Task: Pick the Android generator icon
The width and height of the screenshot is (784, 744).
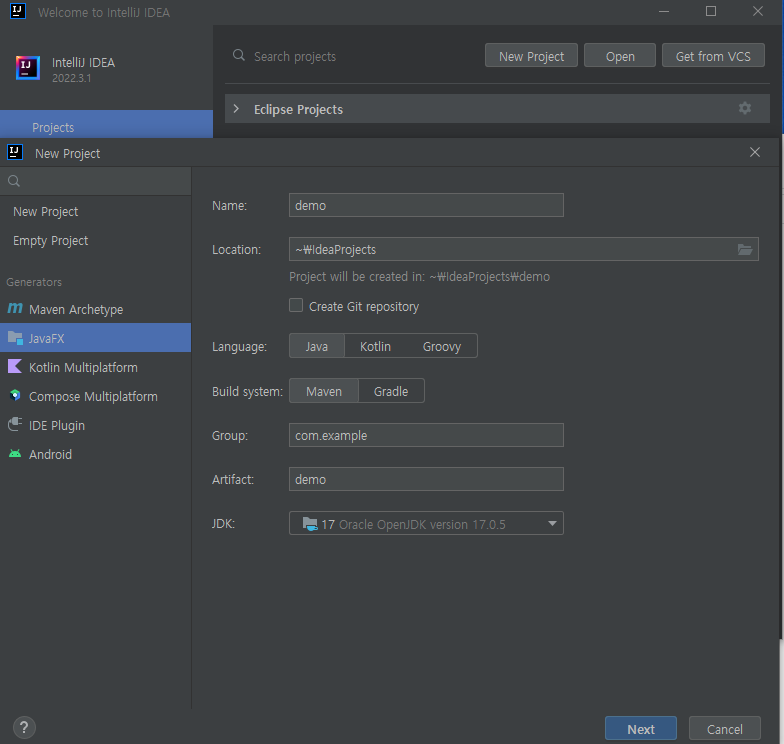Action: click(x=15, y=454)
